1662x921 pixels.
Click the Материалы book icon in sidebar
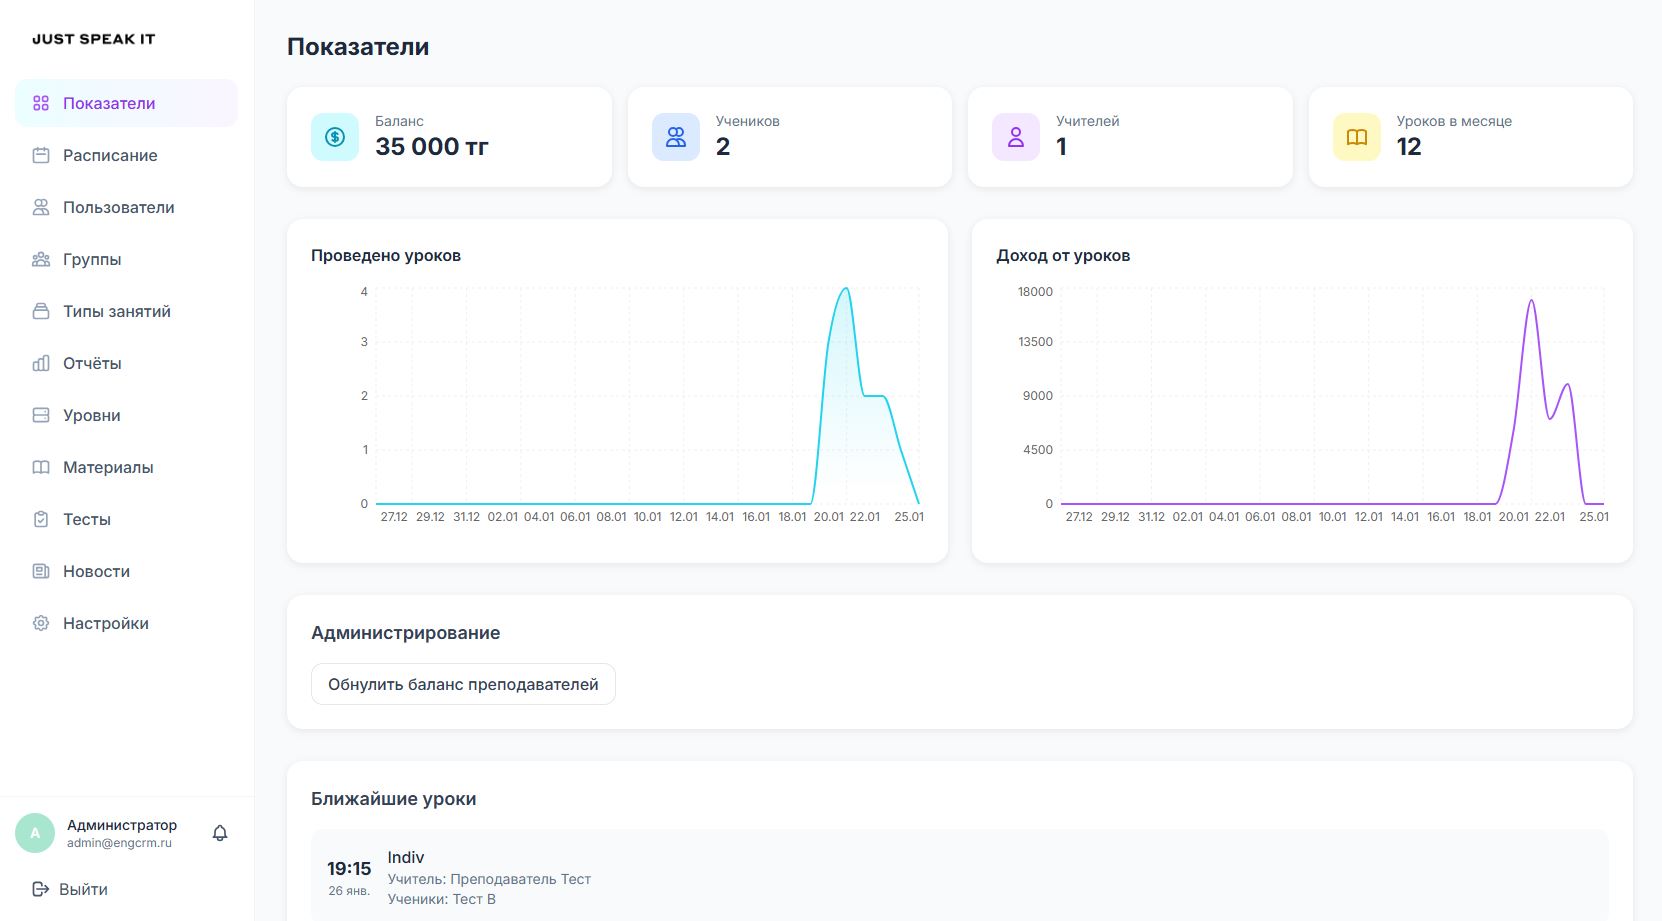tap(40, 467)
